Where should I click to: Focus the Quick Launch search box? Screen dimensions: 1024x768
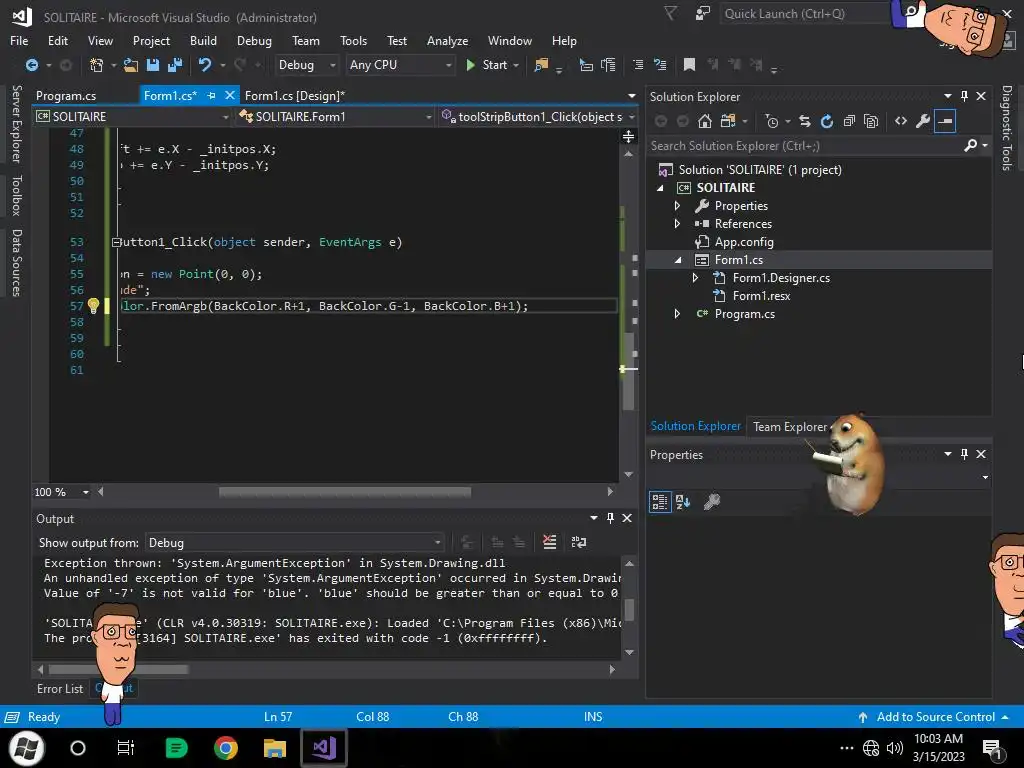click(805, 14)
